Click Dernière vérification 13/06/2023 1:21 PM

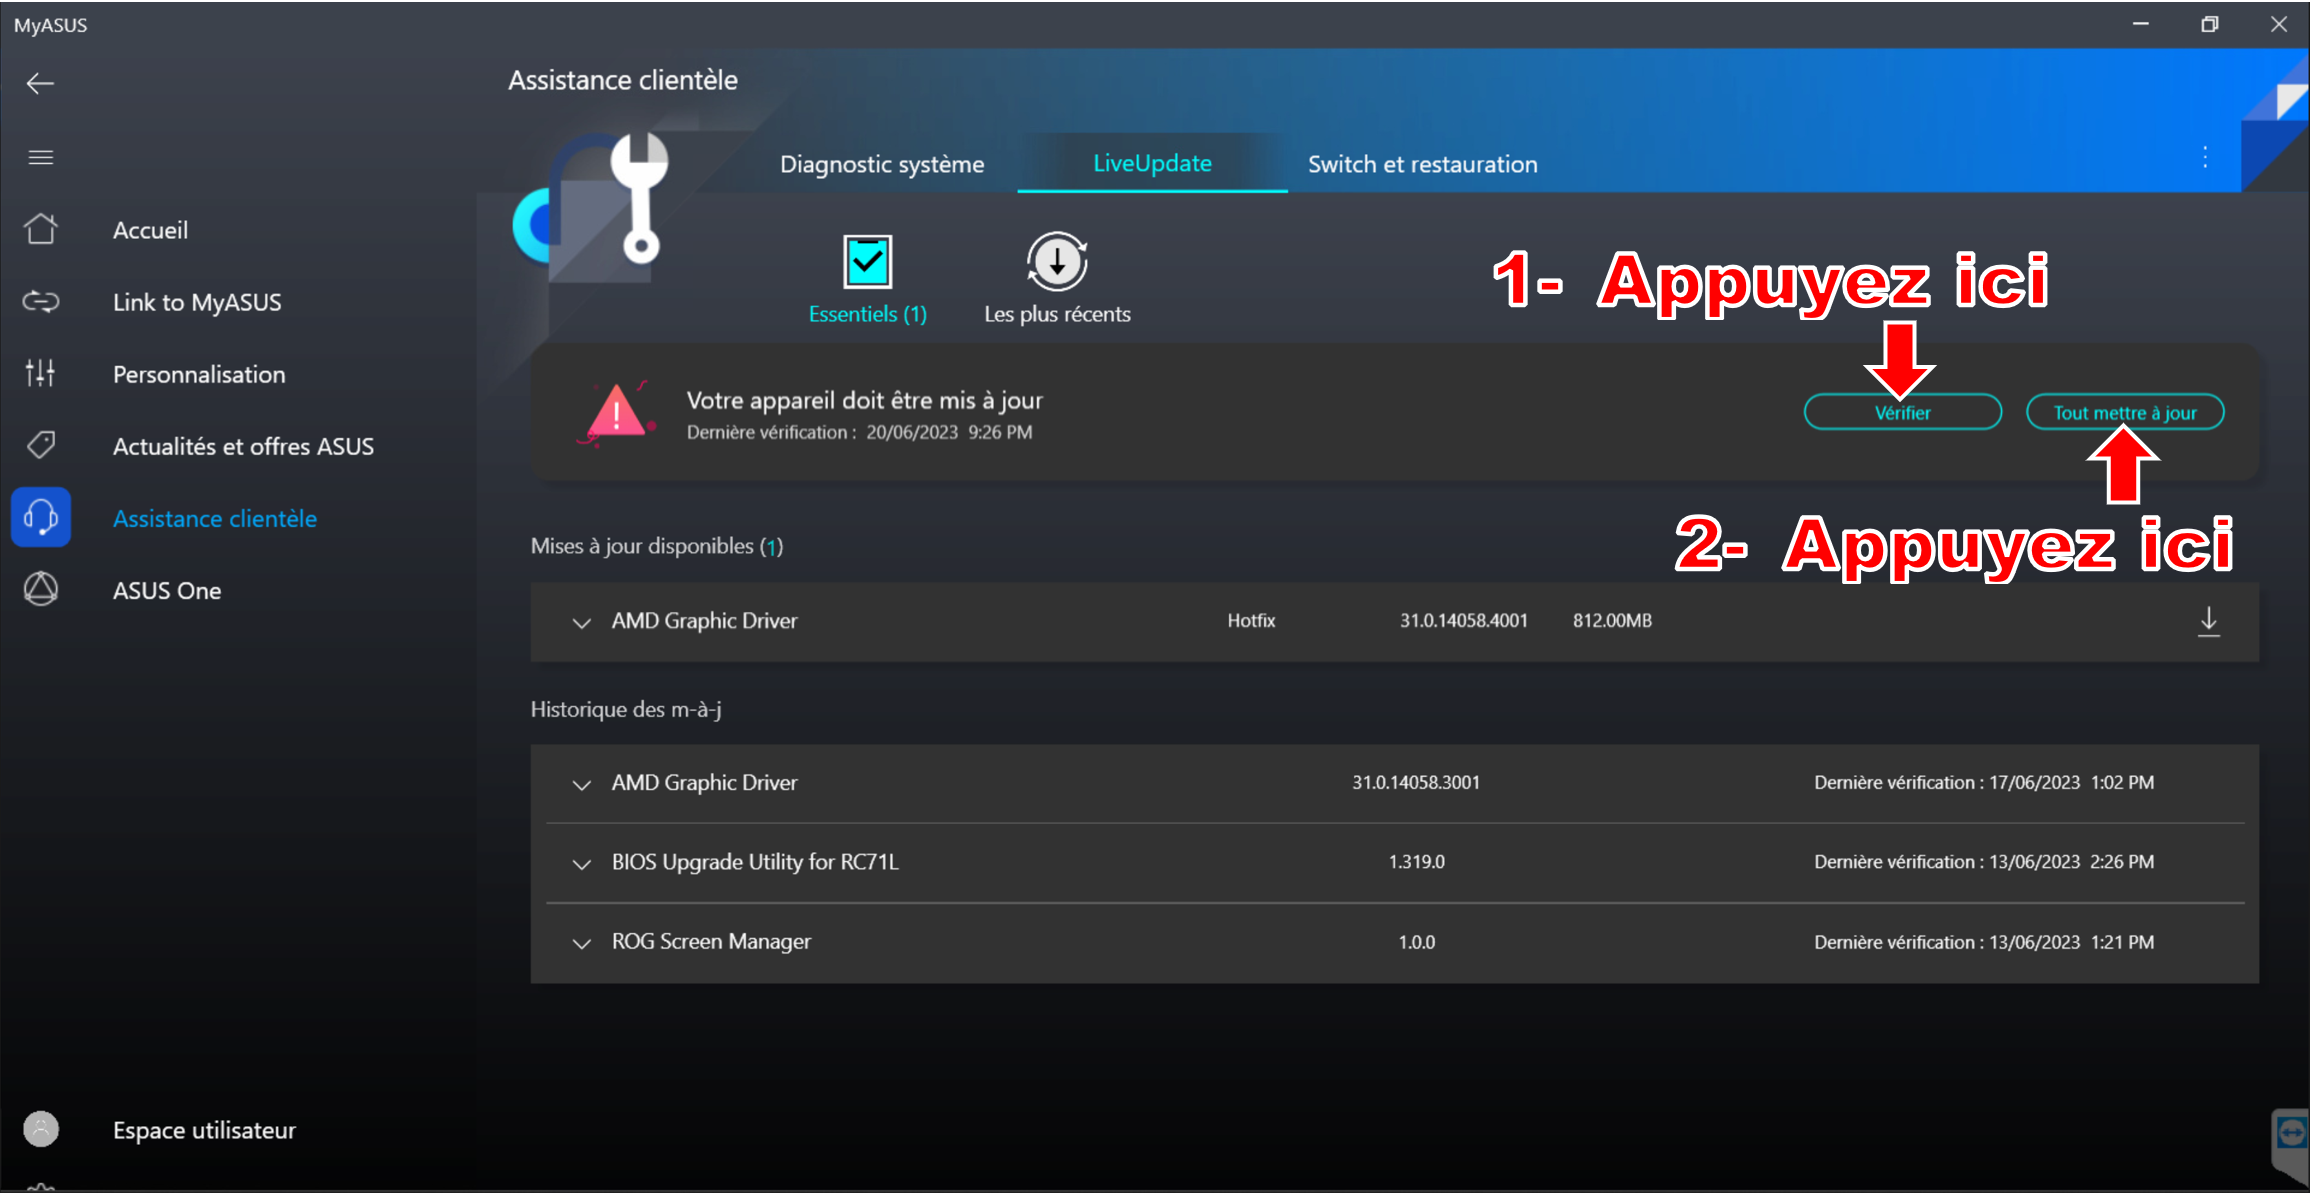click(x=1984, y=942)
